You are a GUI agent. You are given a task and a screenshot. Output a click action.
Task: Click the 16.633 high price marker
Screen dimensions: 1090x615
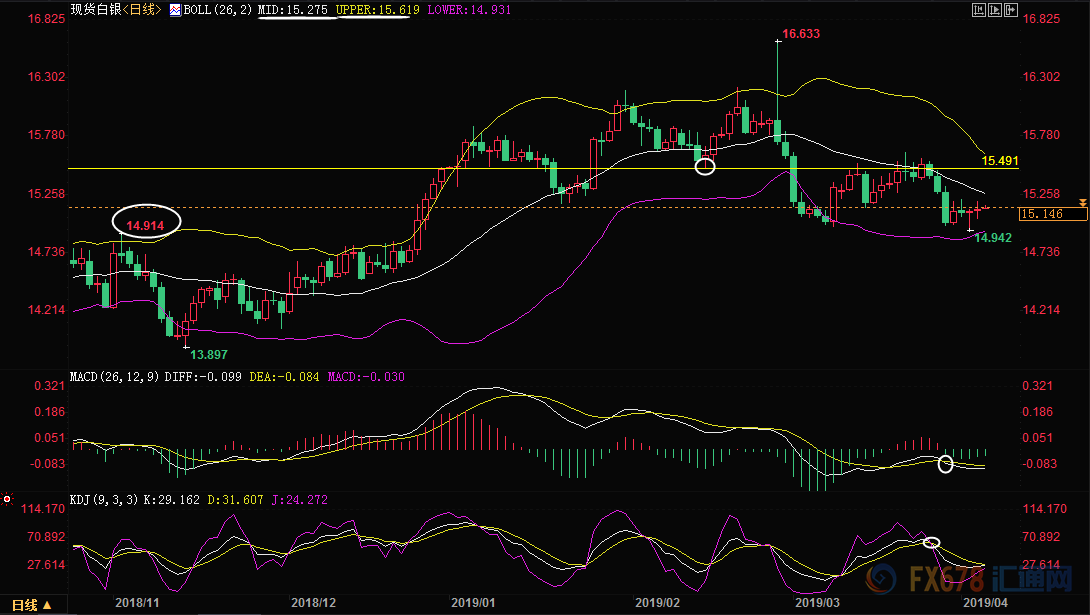click(x=801, y=34)
